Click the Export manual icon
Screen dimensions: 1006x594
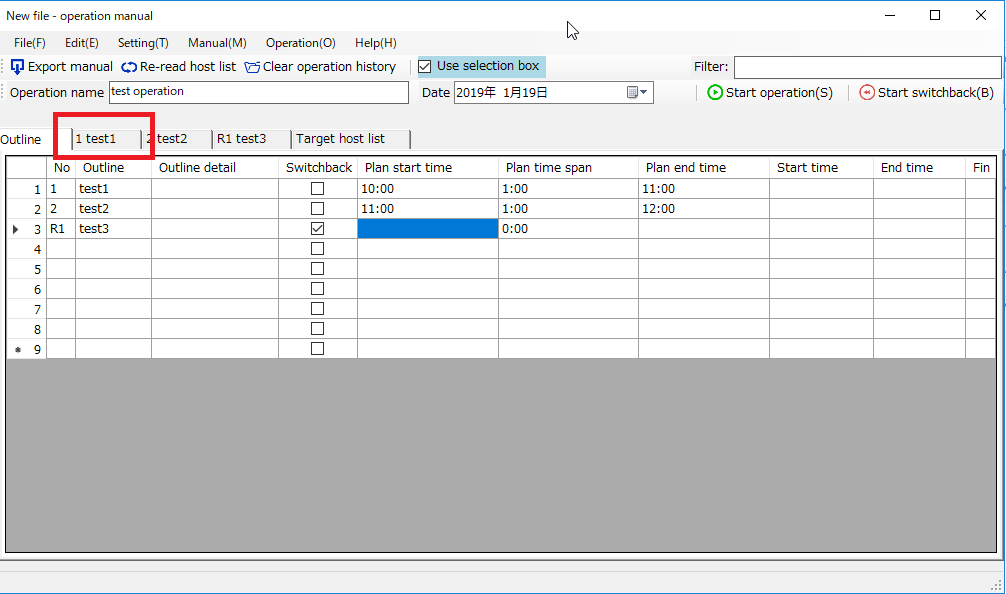click(17, 67)
